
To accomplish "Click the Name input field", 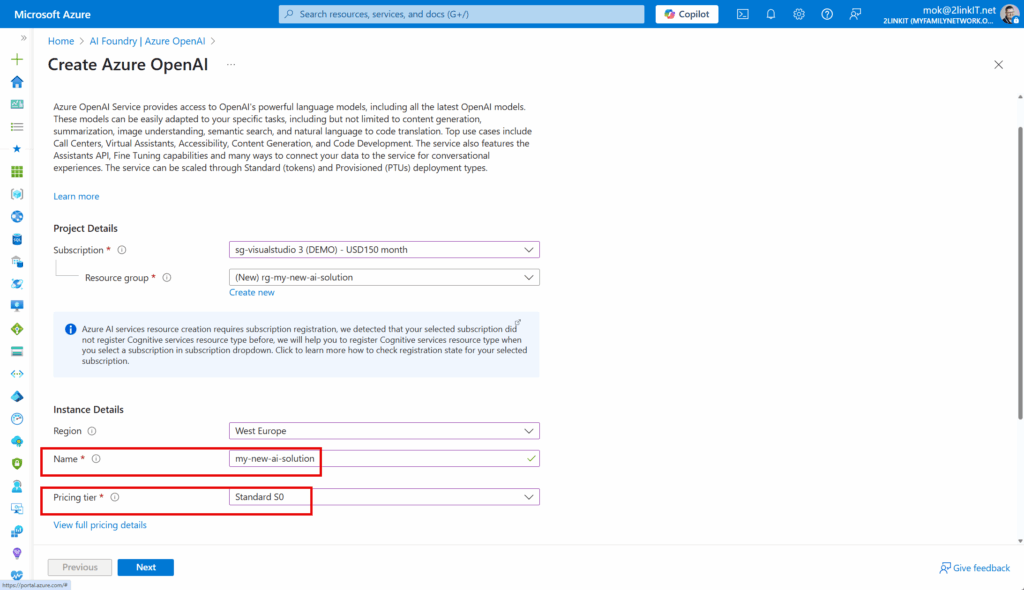I will [384, 459].
